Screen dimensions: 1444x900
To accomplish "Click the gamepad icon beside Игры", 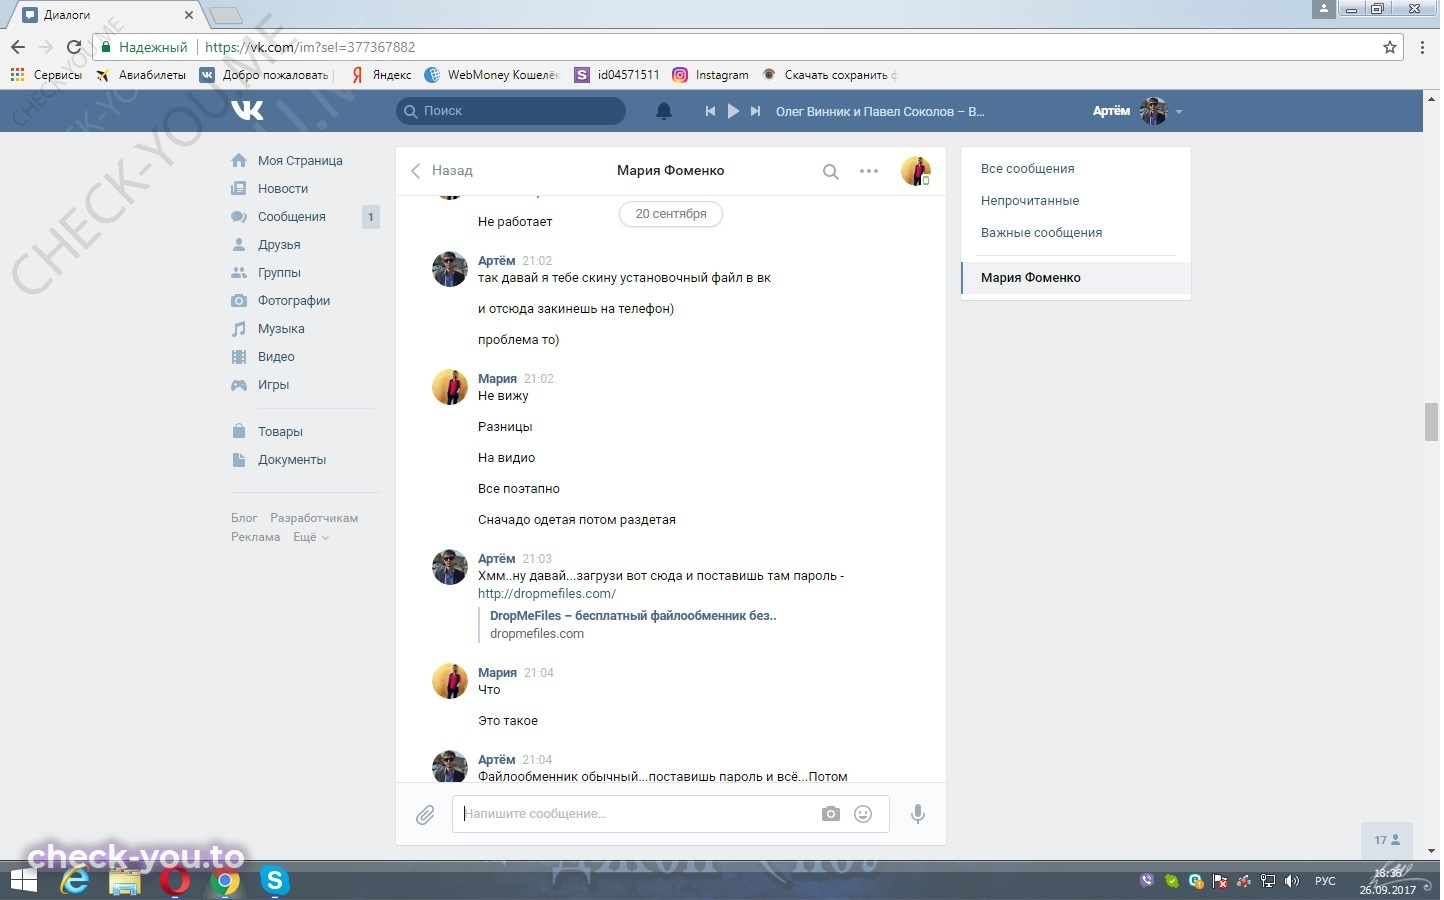I will (x=239, y=385).
